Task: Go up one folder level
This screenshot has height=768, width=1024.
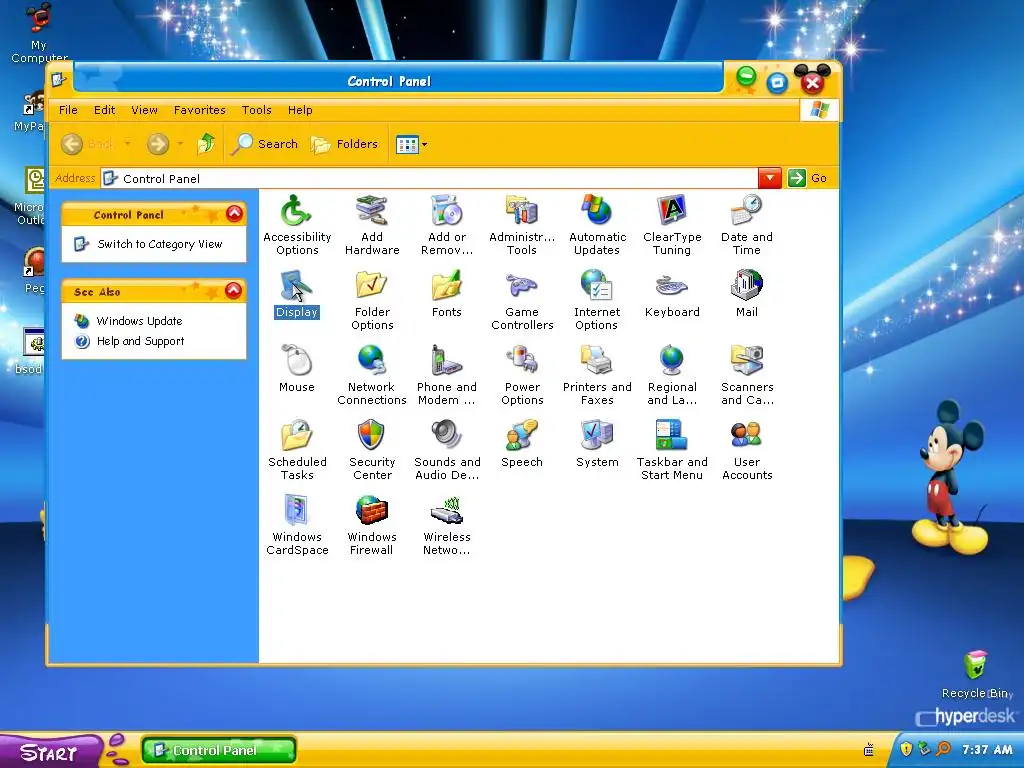Action: click(206, 144)
